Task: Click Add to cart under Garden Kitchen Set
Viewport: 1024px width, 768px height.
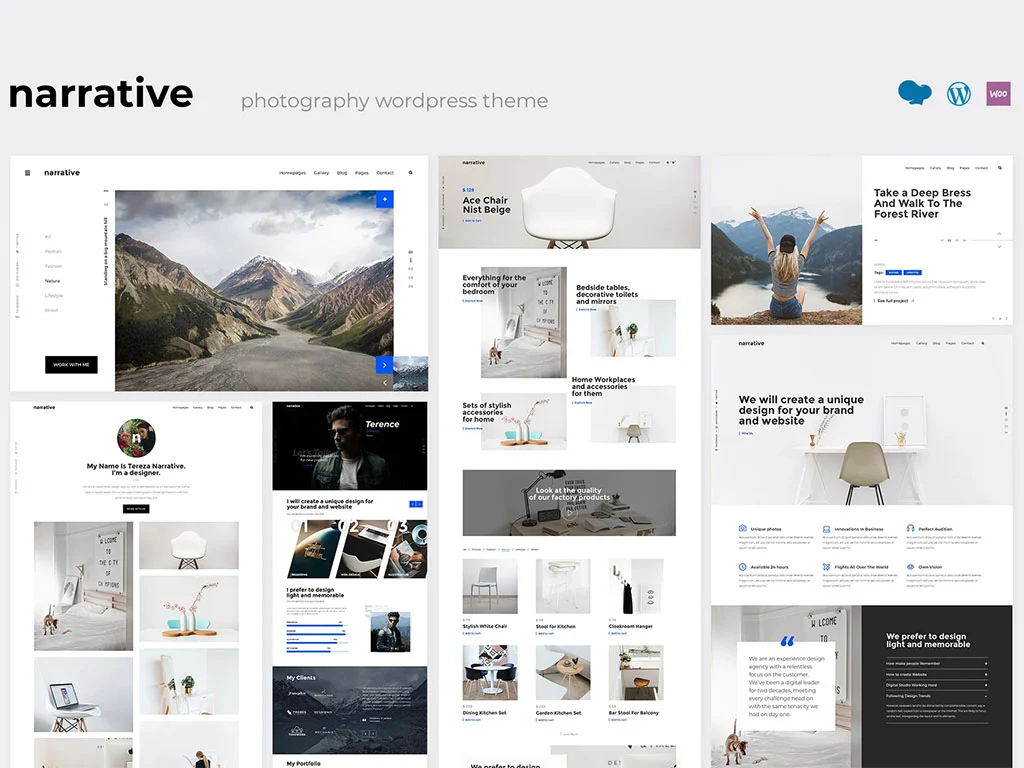Action: click(x=545, y=720)
